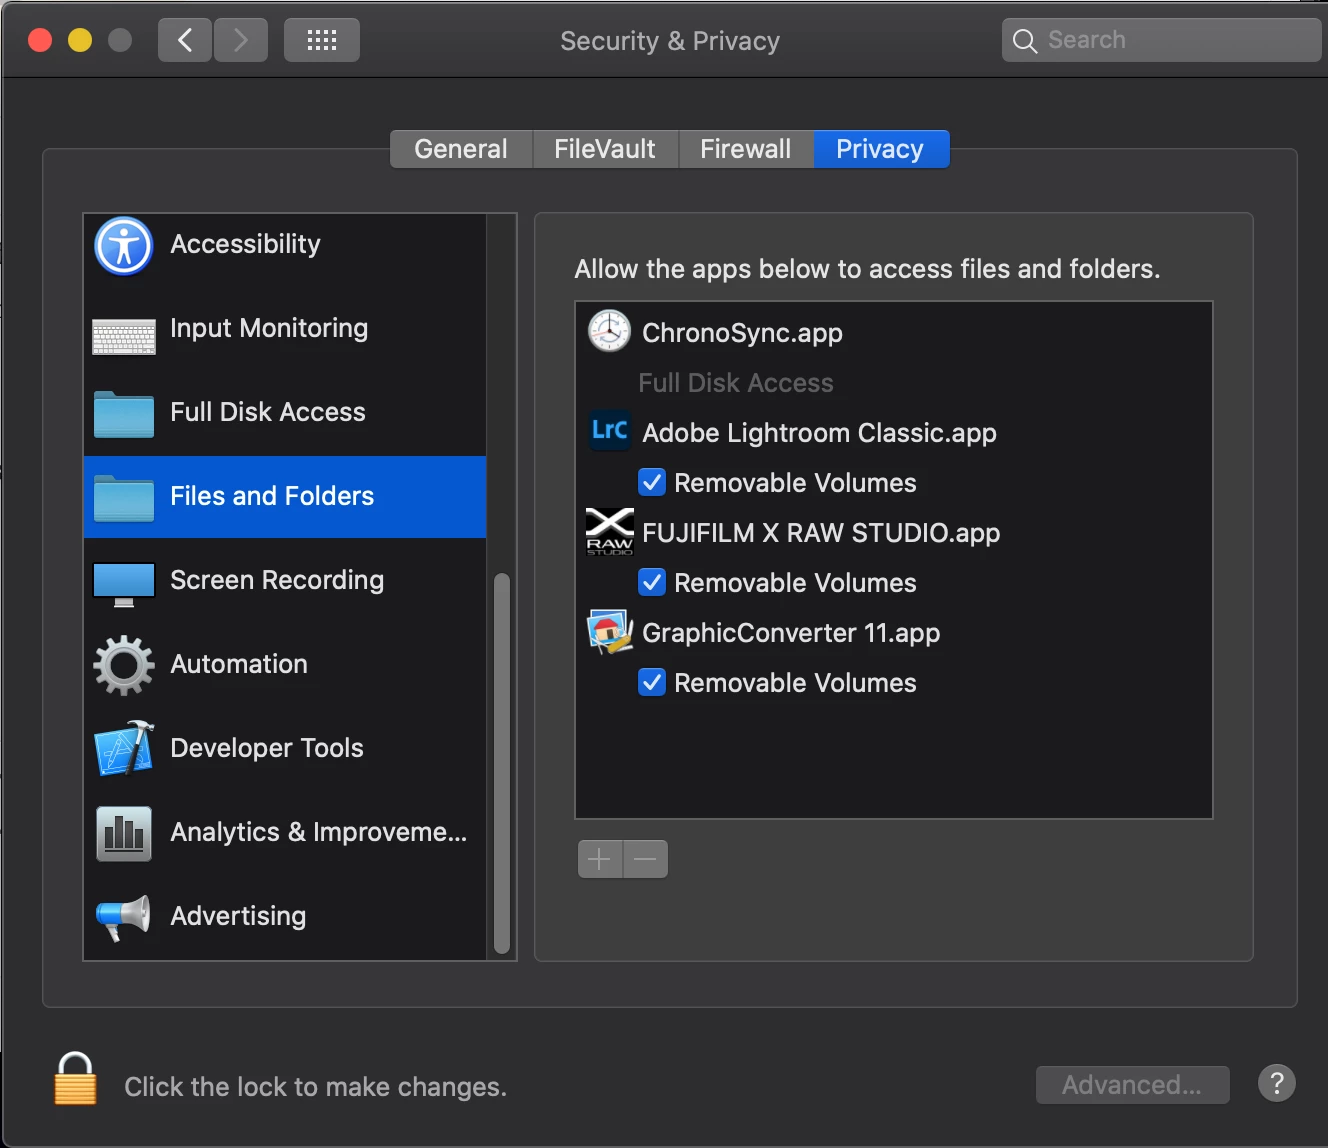Select Accessibility label in the list
This screenshot has height=1148, width=1328.
245,244
